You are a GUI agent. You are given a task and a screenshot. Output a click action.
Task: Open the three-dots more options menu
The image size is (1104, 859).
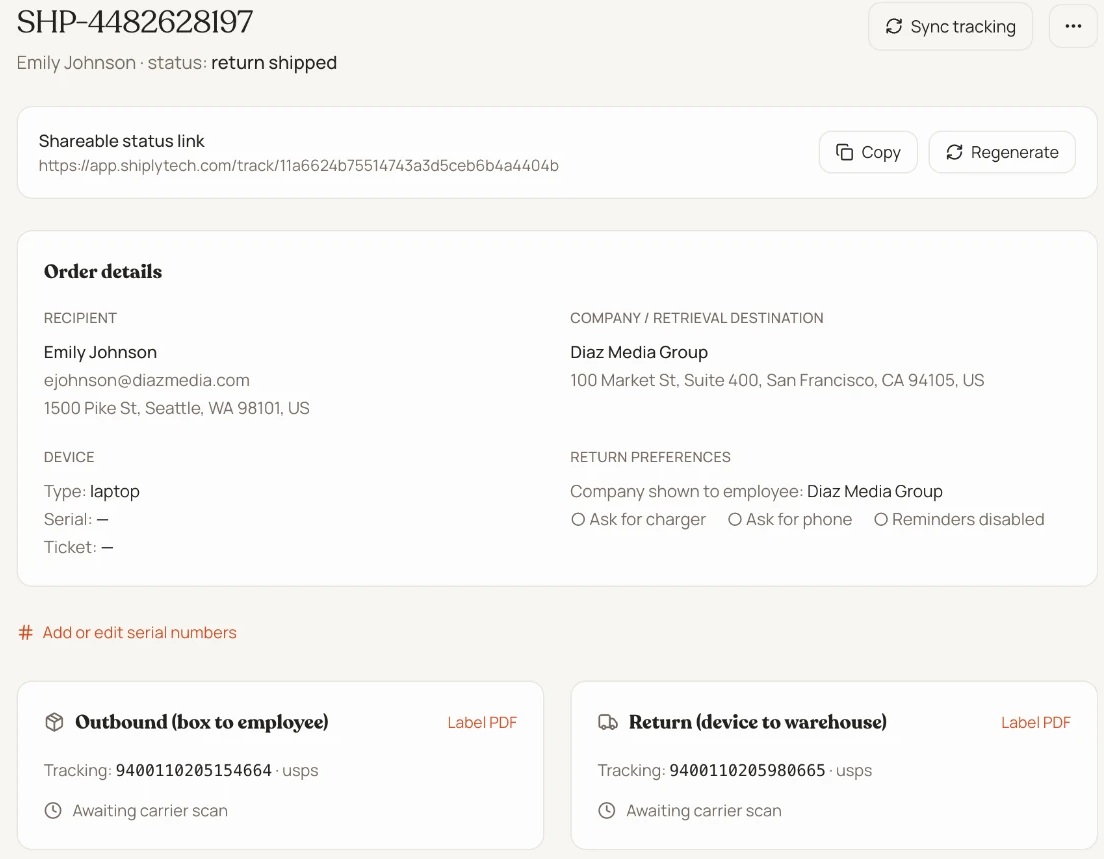tap(1073, 26)
